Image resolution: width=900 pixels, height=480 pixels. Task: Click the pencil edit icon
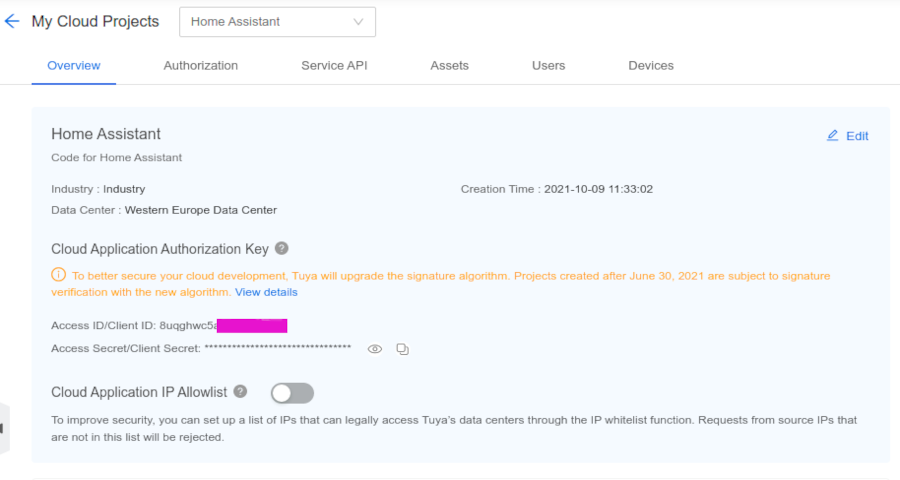(832, 136)
